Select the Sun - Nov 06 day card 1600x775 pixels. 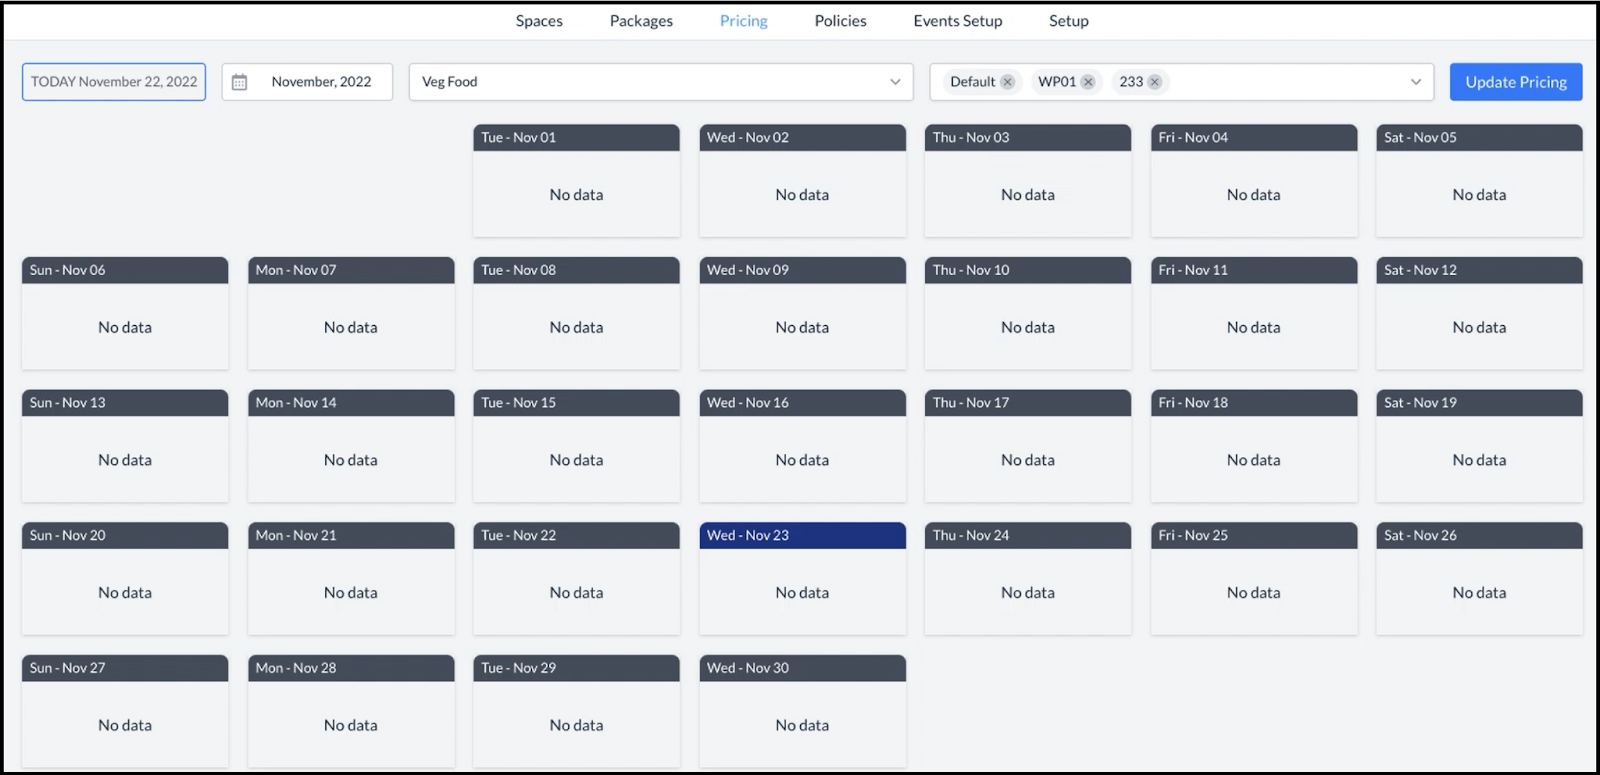click(x=125, y=313)
